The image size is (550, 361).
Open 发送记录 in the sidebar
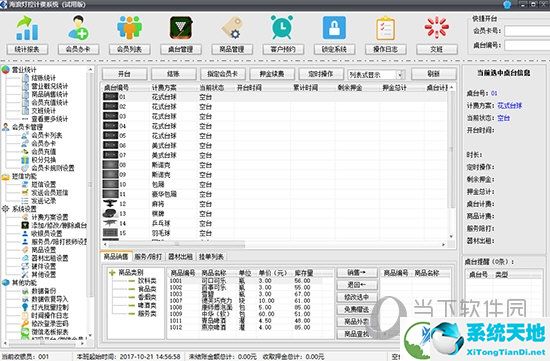pyautogui.click(x=43, y=201)
